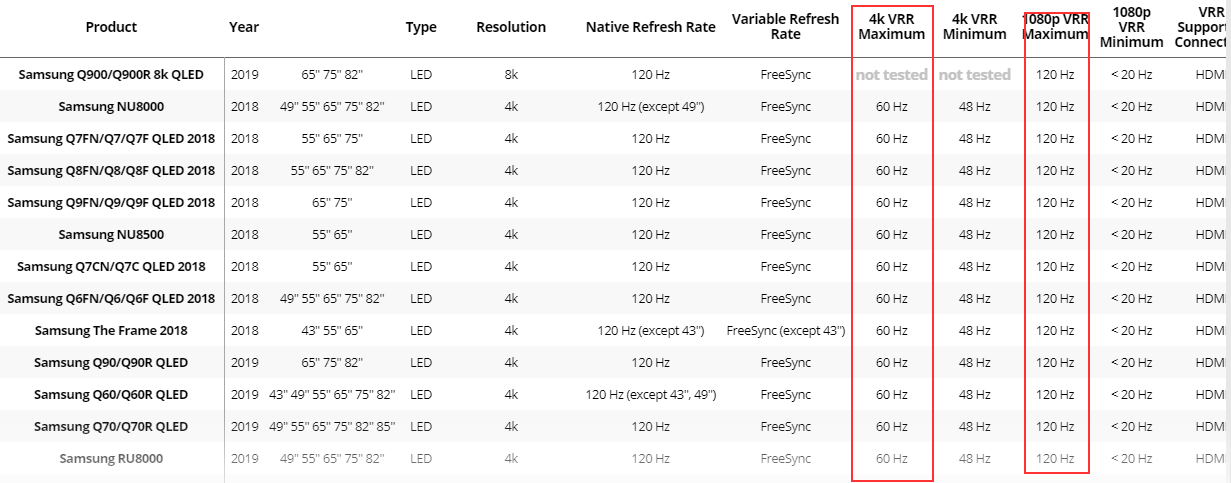Sort table by Product column header
The width and height of the screenshot is (1231, 483).
111,27
